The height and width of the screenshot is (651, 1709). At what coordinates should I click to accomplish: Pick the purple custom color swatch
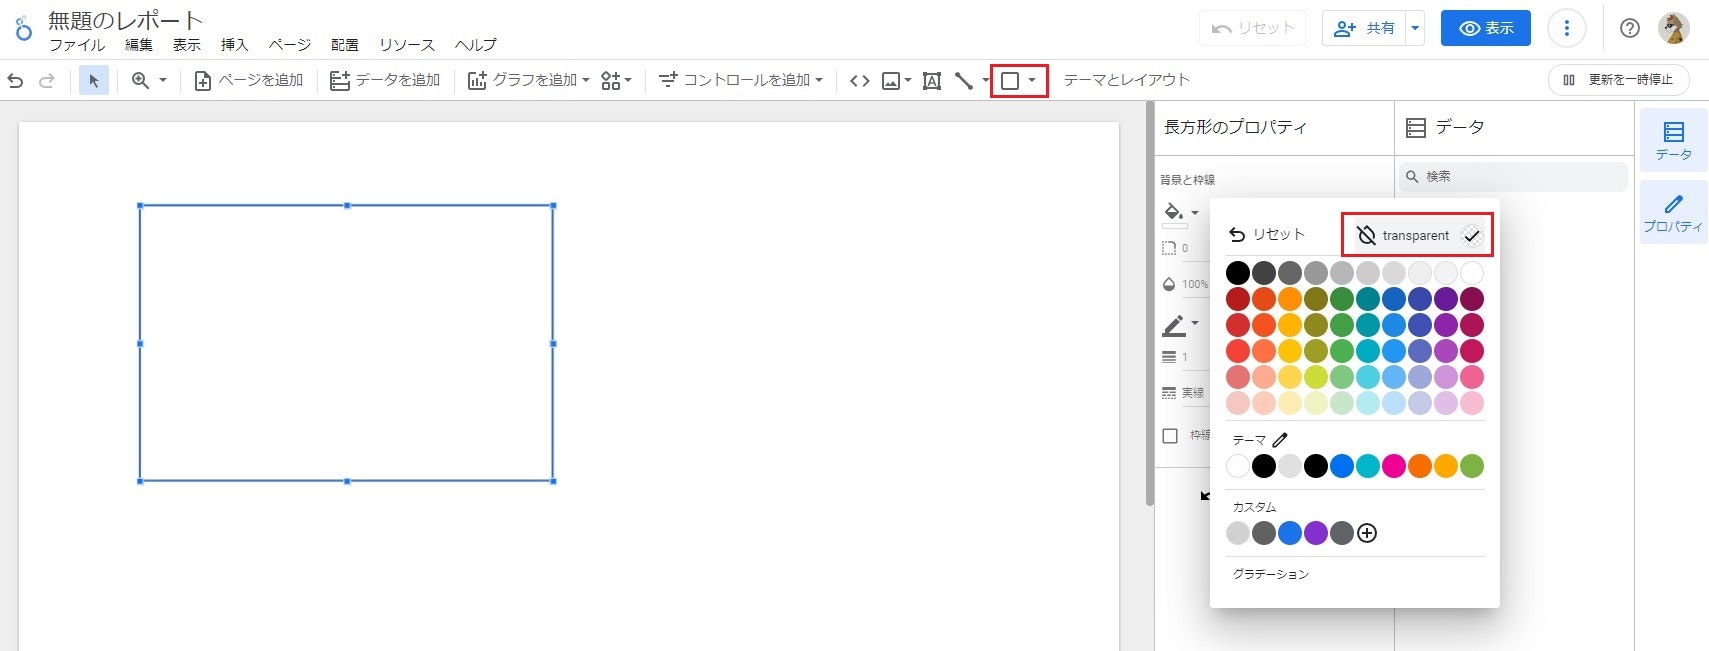1316,533
